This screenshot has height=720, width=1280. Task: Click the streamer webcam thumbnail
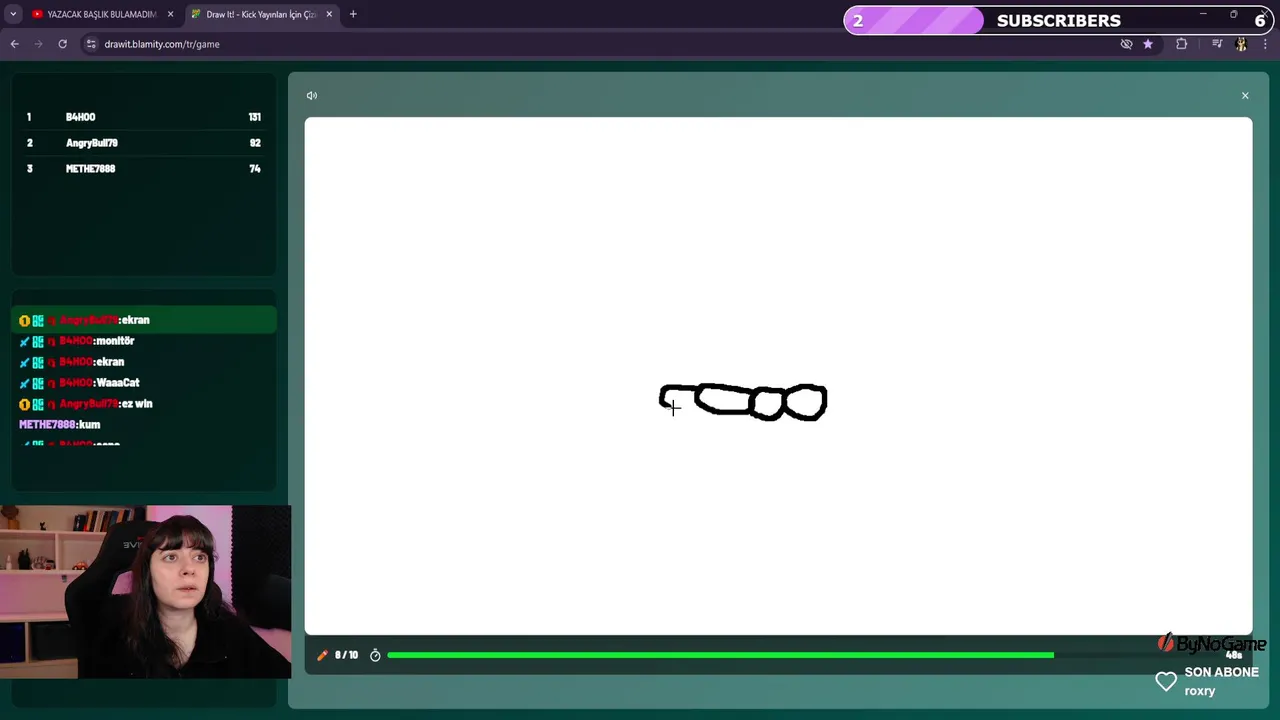pos(145,592)
